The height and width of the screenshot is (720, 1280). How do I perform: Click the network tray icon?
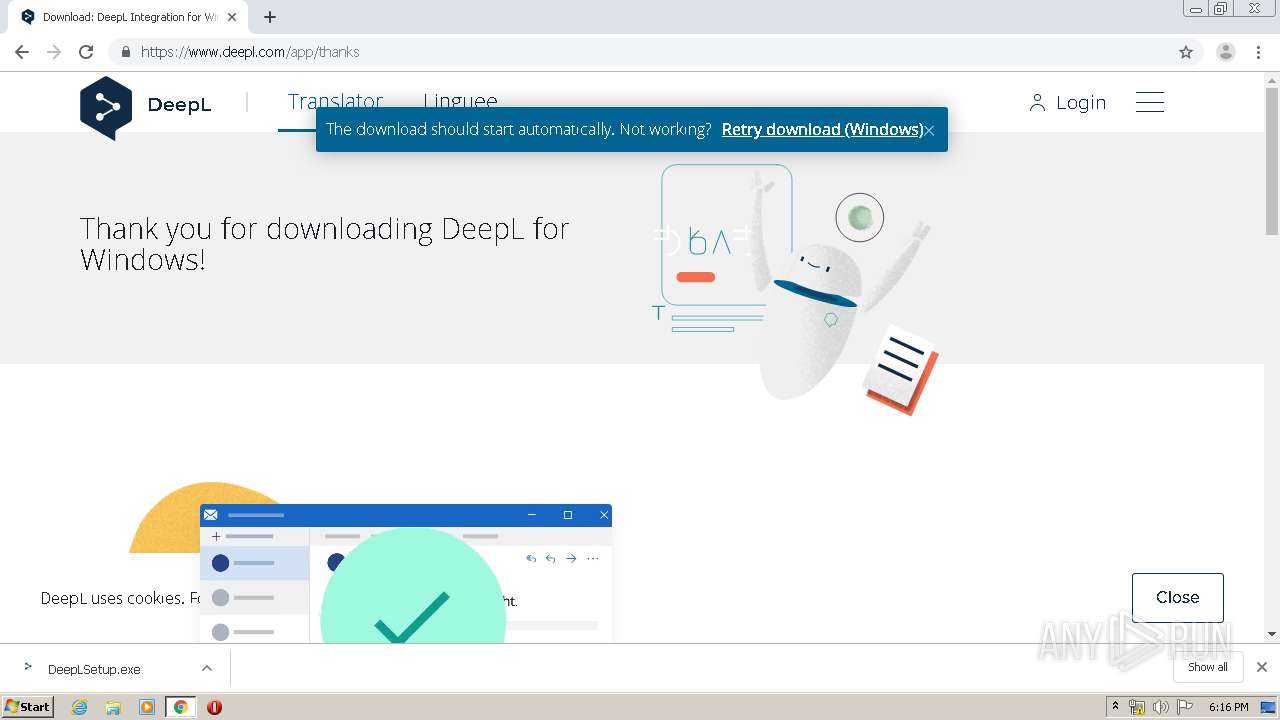(x=1137, y=707)
